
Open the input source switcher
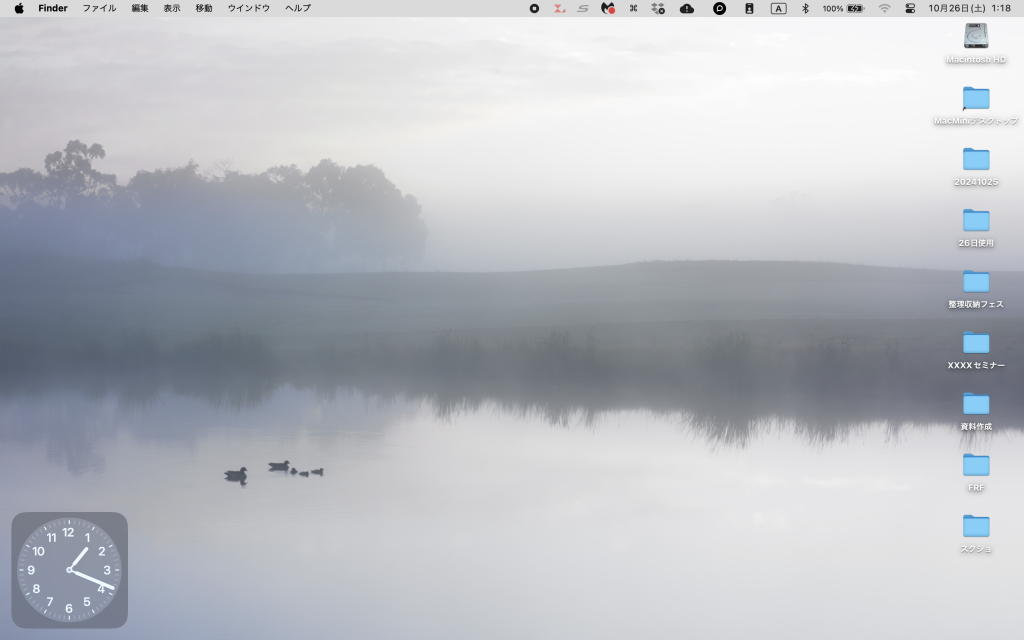778,8
